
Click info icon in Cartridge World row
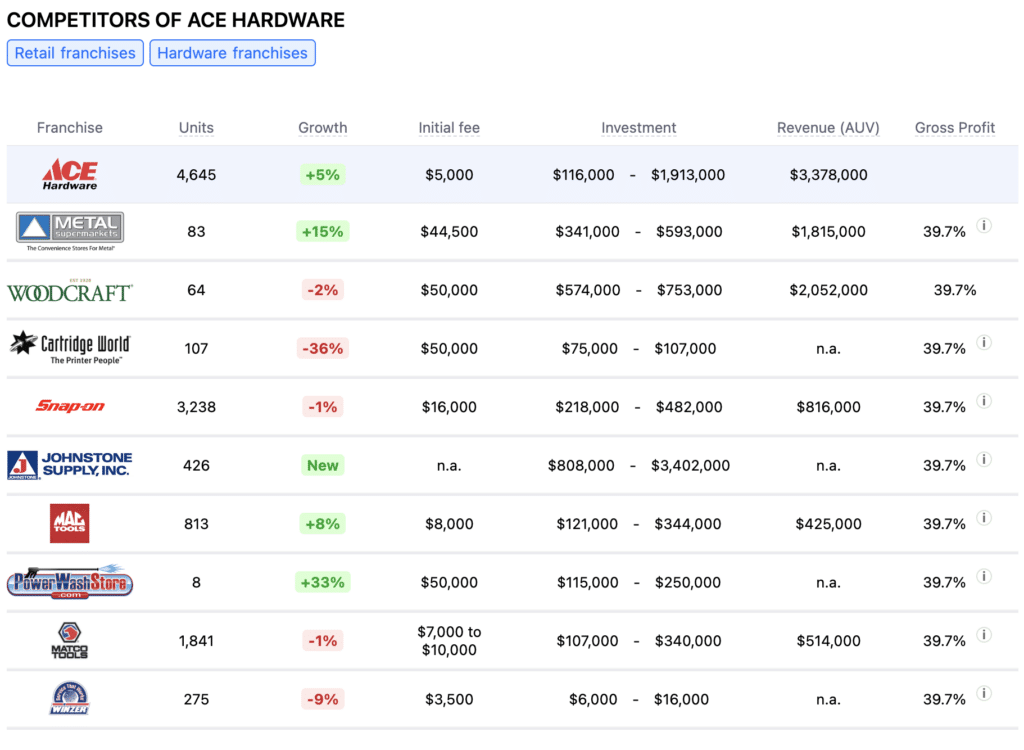984,342
